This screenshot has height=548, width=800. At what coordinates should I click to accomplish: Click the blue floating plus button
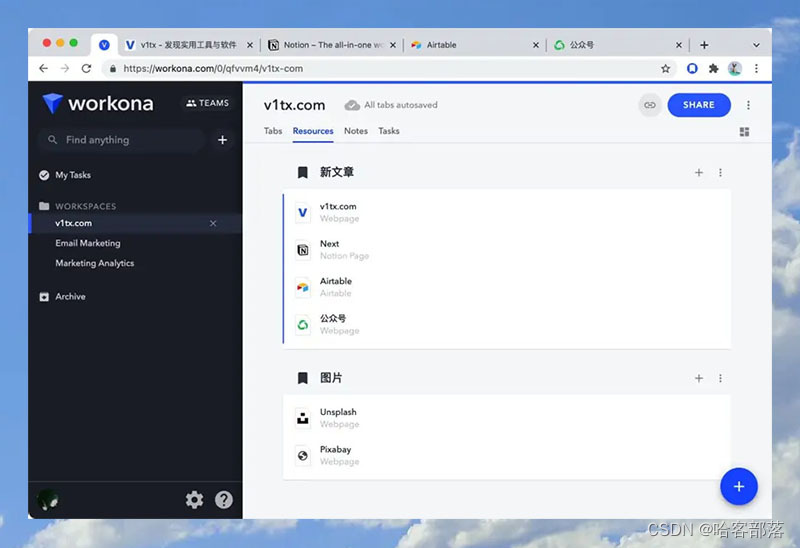[739, 486]
